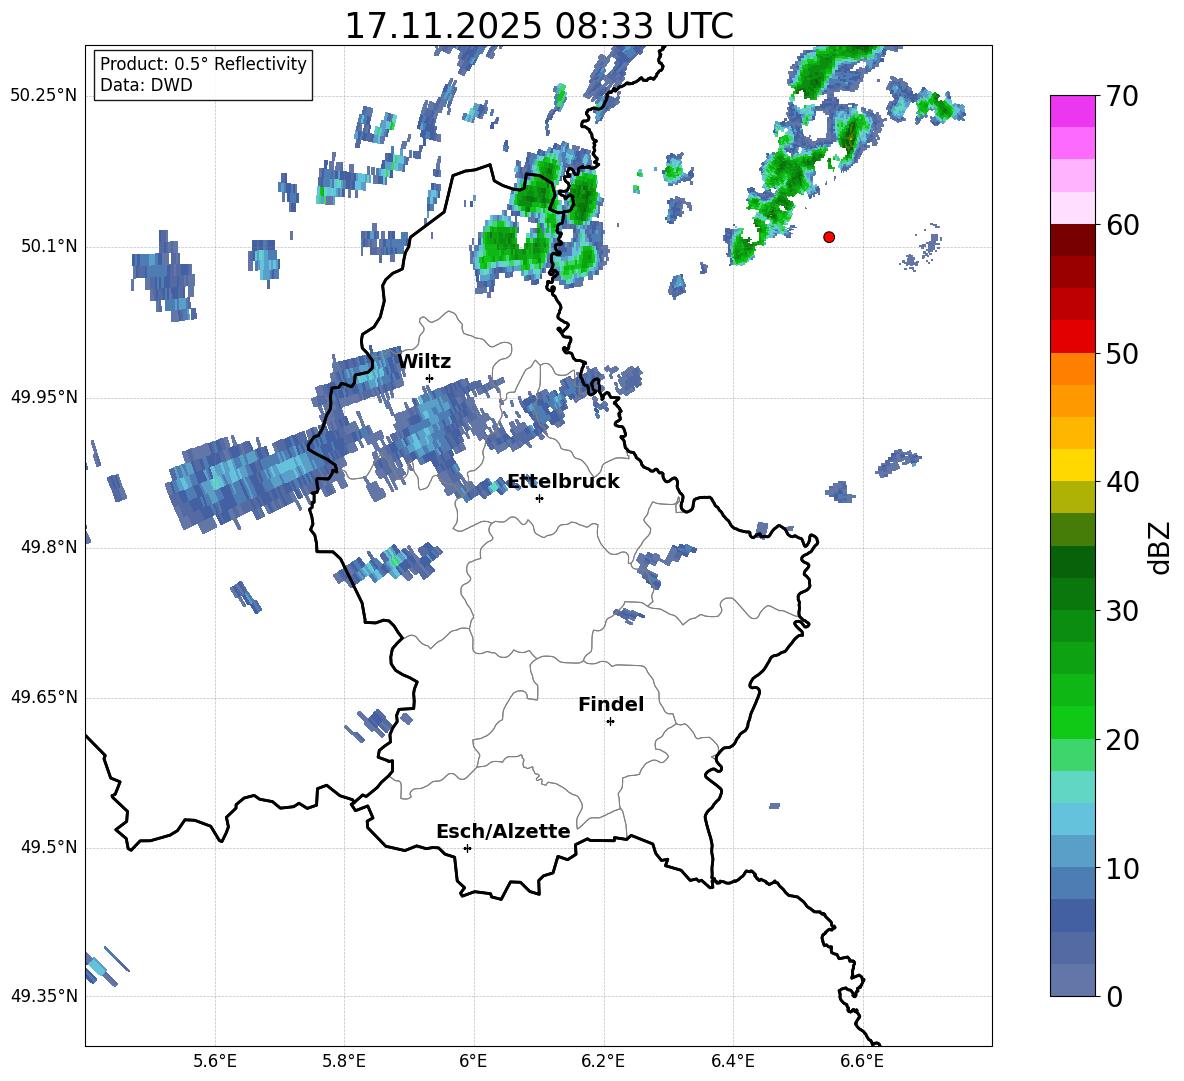Click the 50.25°N latitude label
The height and width of the screenshot is (1081, 1184).
[44, 96]
